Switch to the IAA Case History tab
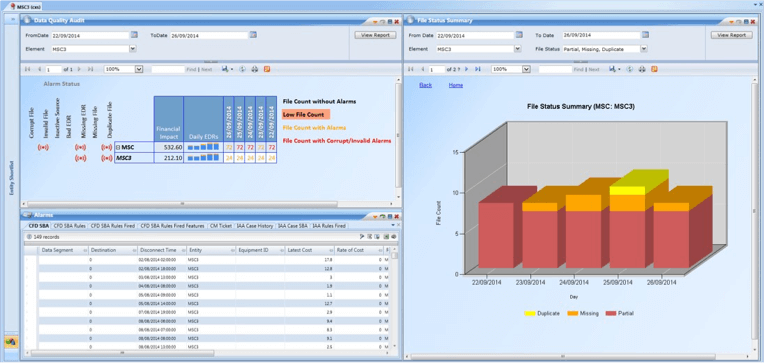This screenshot has width=764, height=363. pos(255,226)
